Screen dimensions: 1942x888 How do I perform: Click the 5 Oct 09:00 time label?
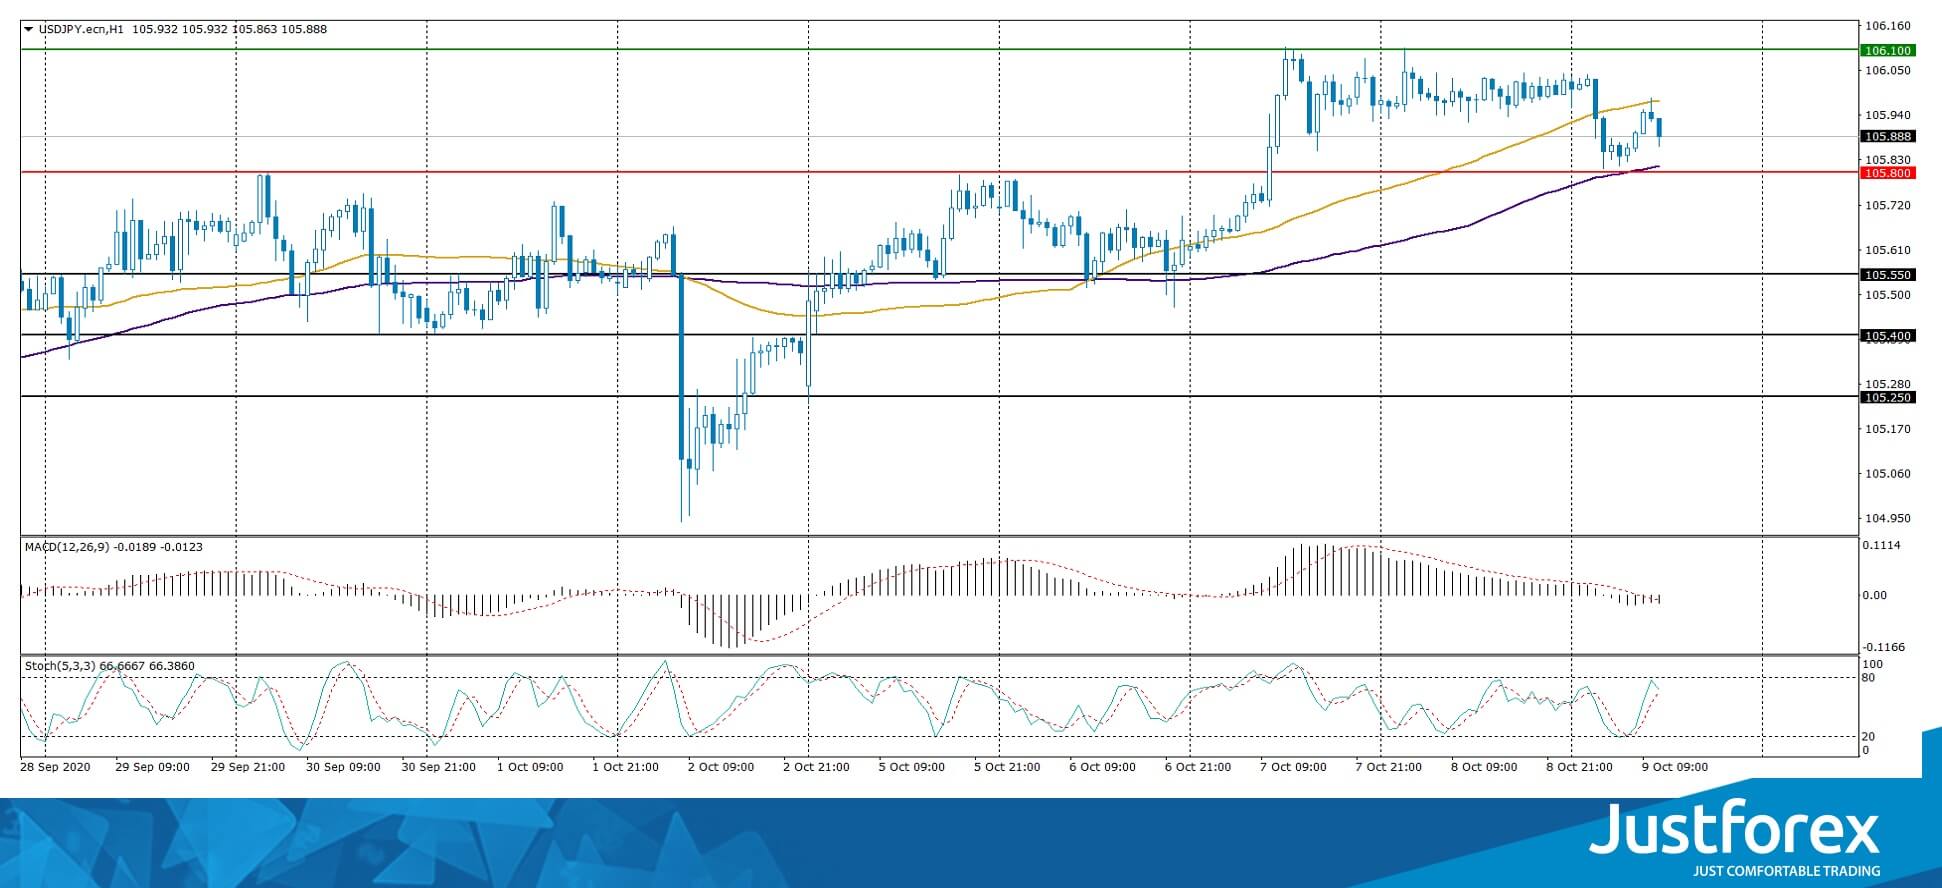pos(911,767)
